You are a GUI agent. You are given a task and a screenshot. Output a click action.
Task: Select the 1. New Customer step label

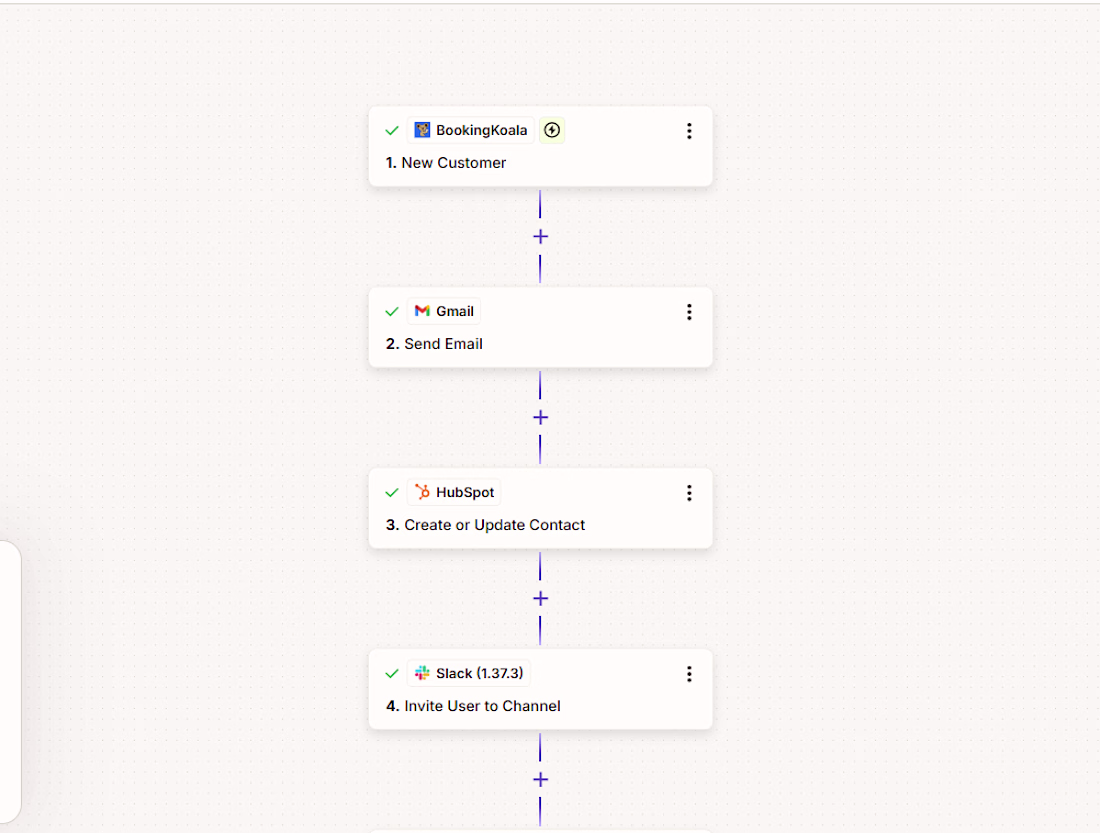pos(445,163)
